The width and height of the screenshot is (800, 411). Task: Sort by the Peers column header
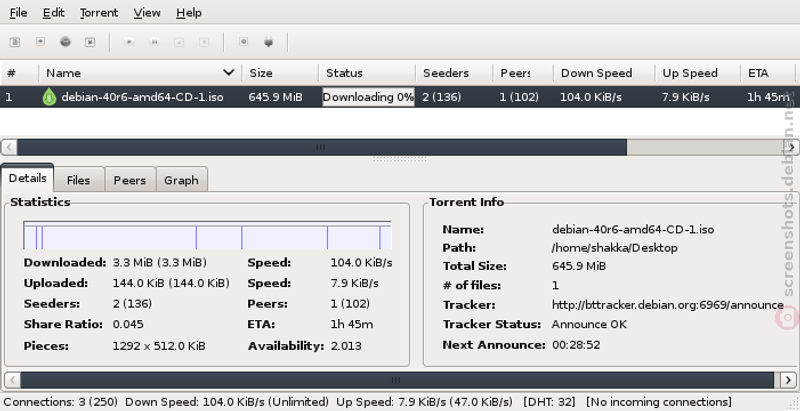point(523,73)
